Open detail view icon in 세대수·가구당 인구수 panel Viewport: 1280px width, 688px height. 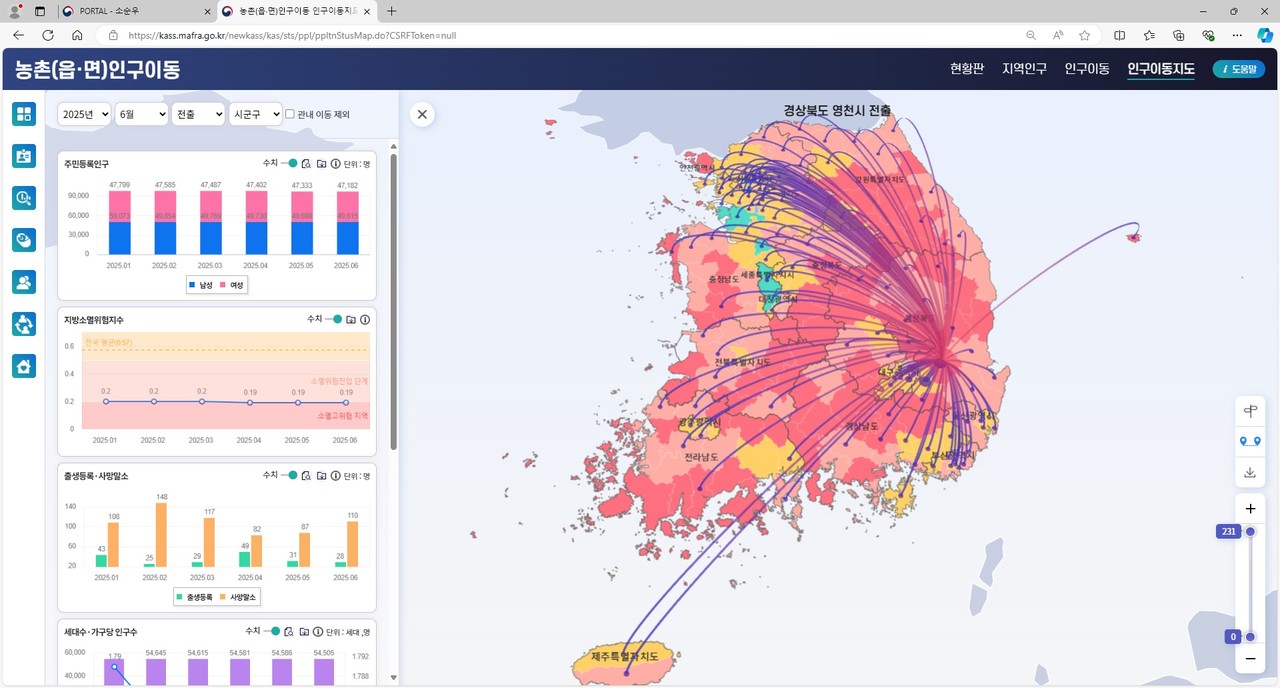point(289,631)
